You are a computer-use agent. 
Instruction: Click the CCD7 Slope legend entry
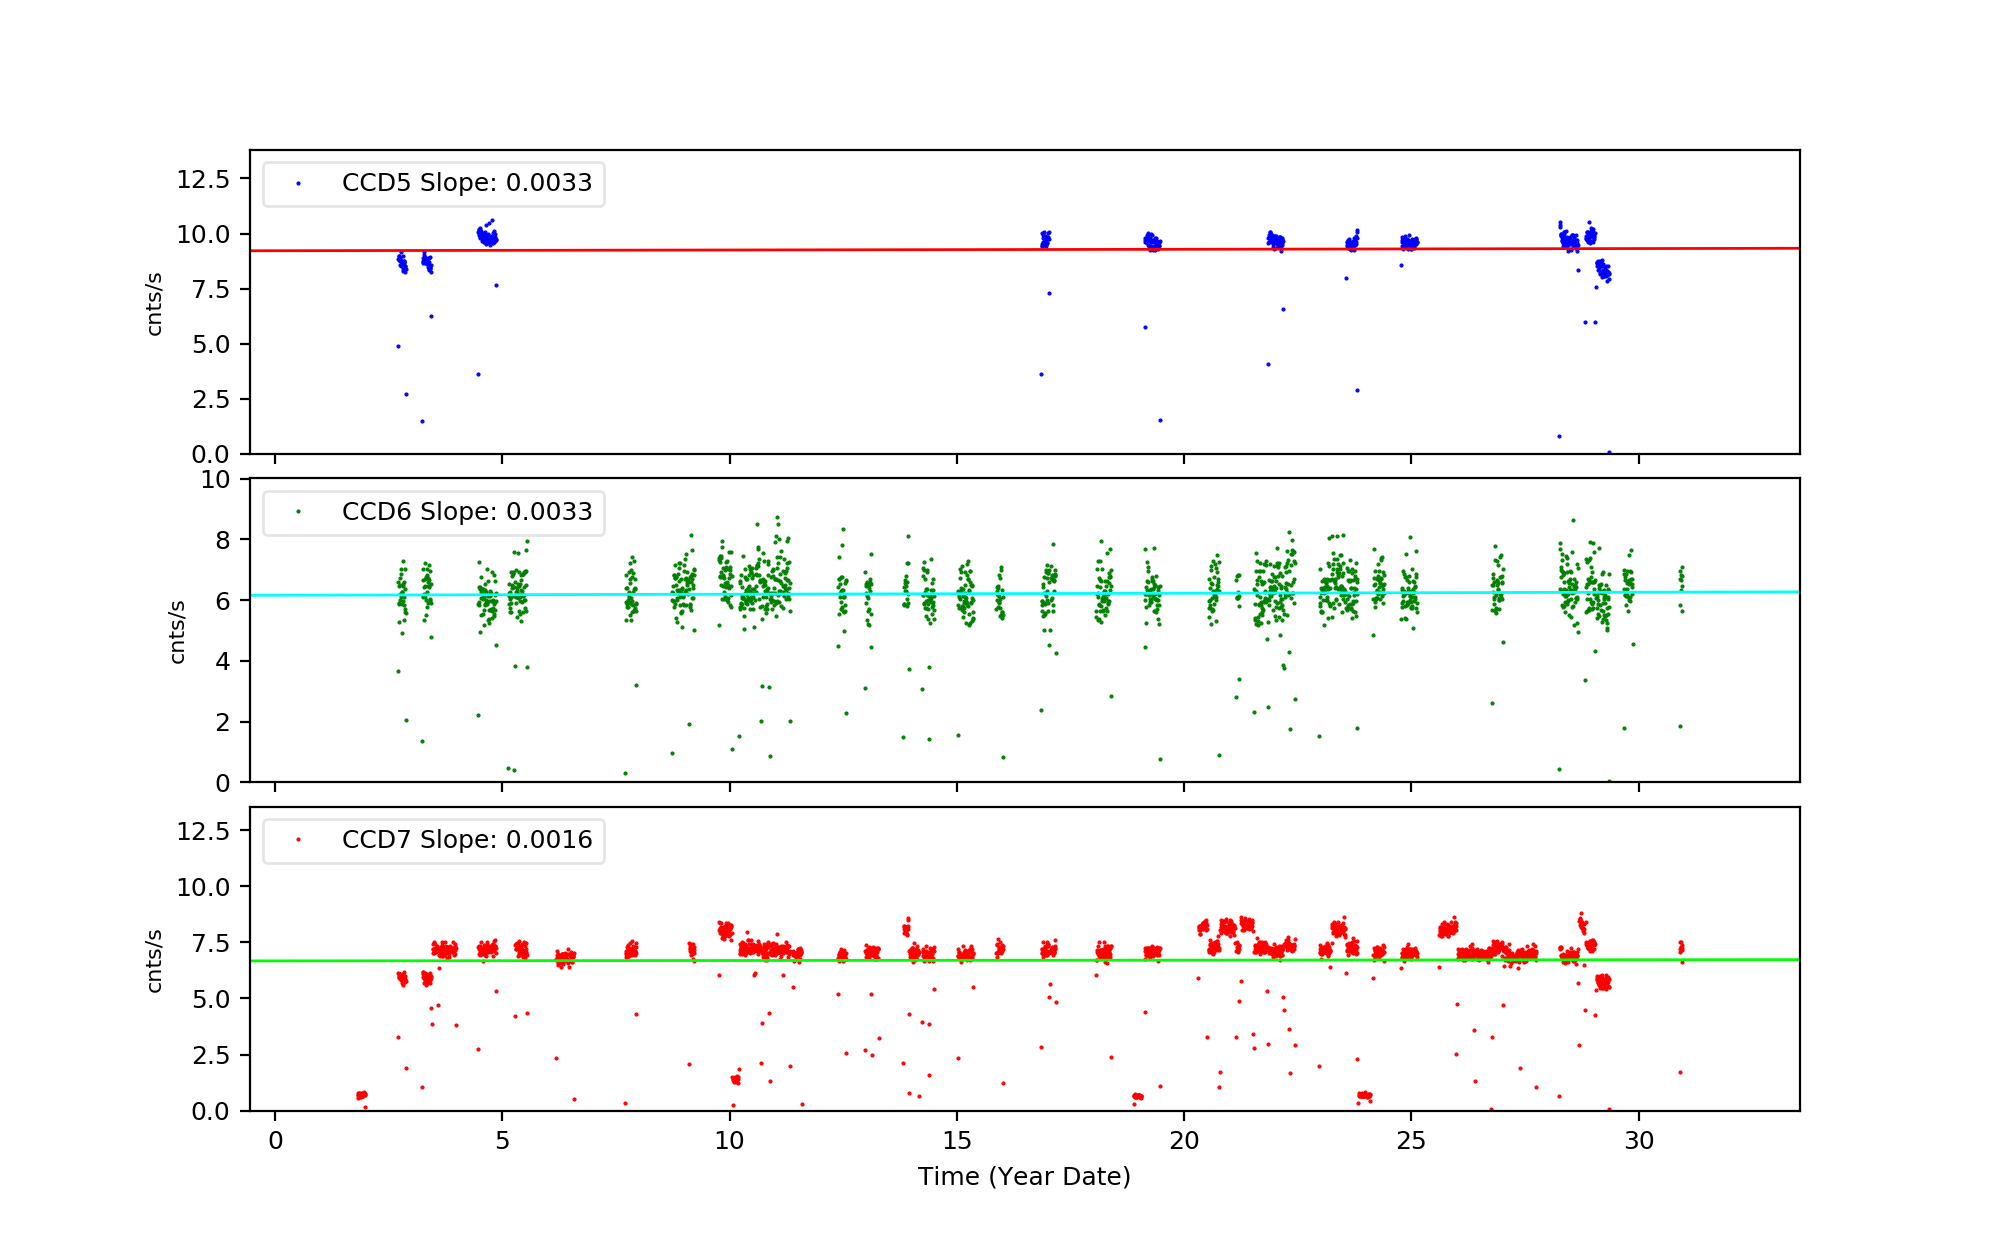tap(466, 840)
